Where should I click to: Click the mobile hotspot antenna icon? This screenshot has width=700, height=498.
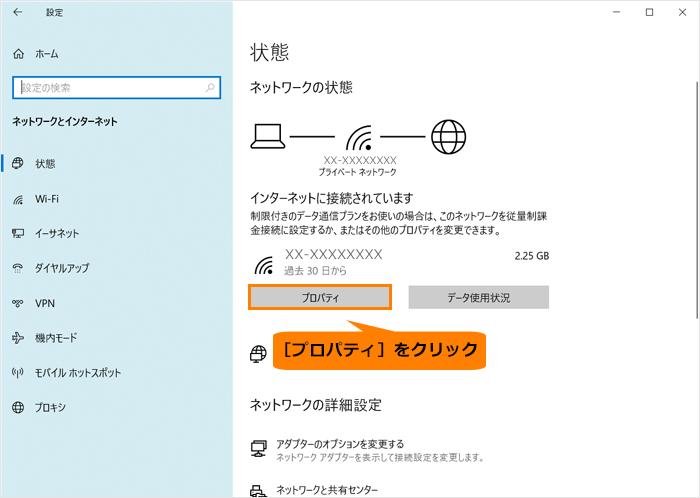[18, 373]
